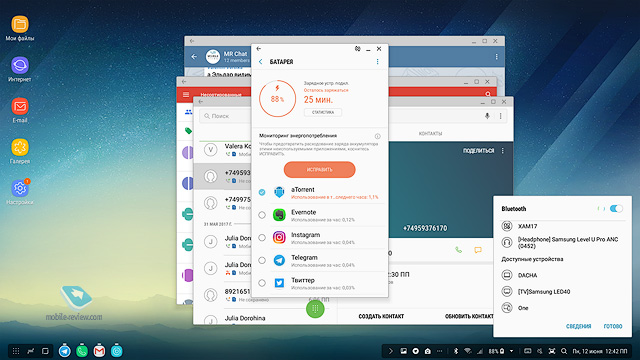The image size is (640, 360).
Task: Open the on-screen keyboard tray icon
Action: click(527, 351)
